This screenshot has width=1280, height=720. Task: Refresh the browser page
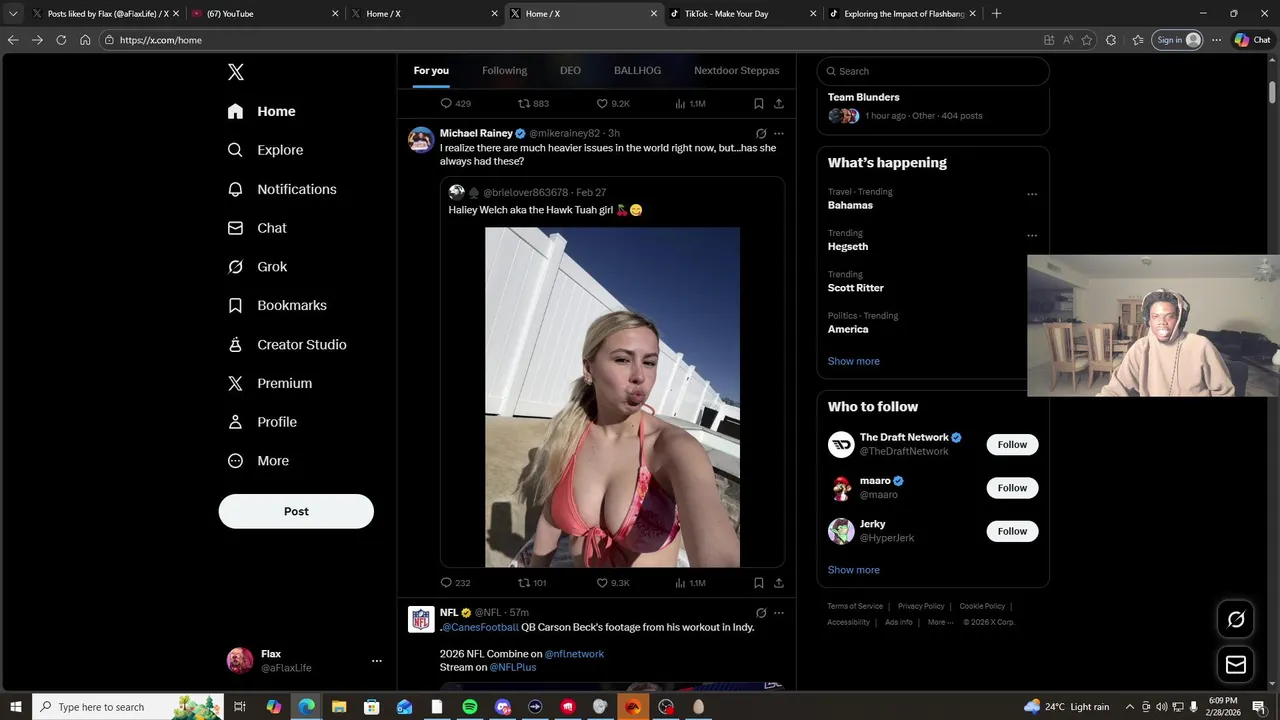61,40
